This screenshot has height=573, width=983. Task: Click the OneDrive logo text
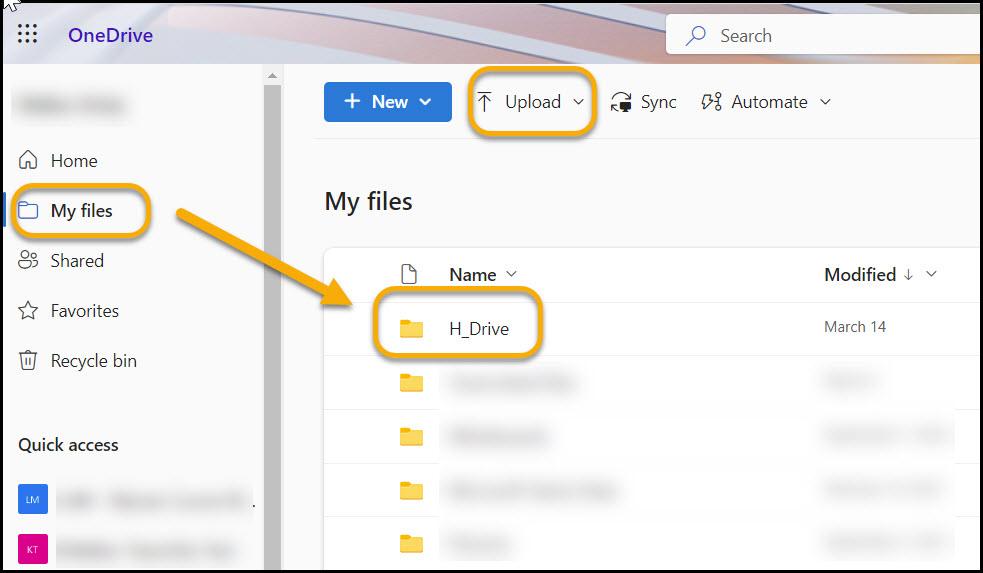tap(110, 36)
